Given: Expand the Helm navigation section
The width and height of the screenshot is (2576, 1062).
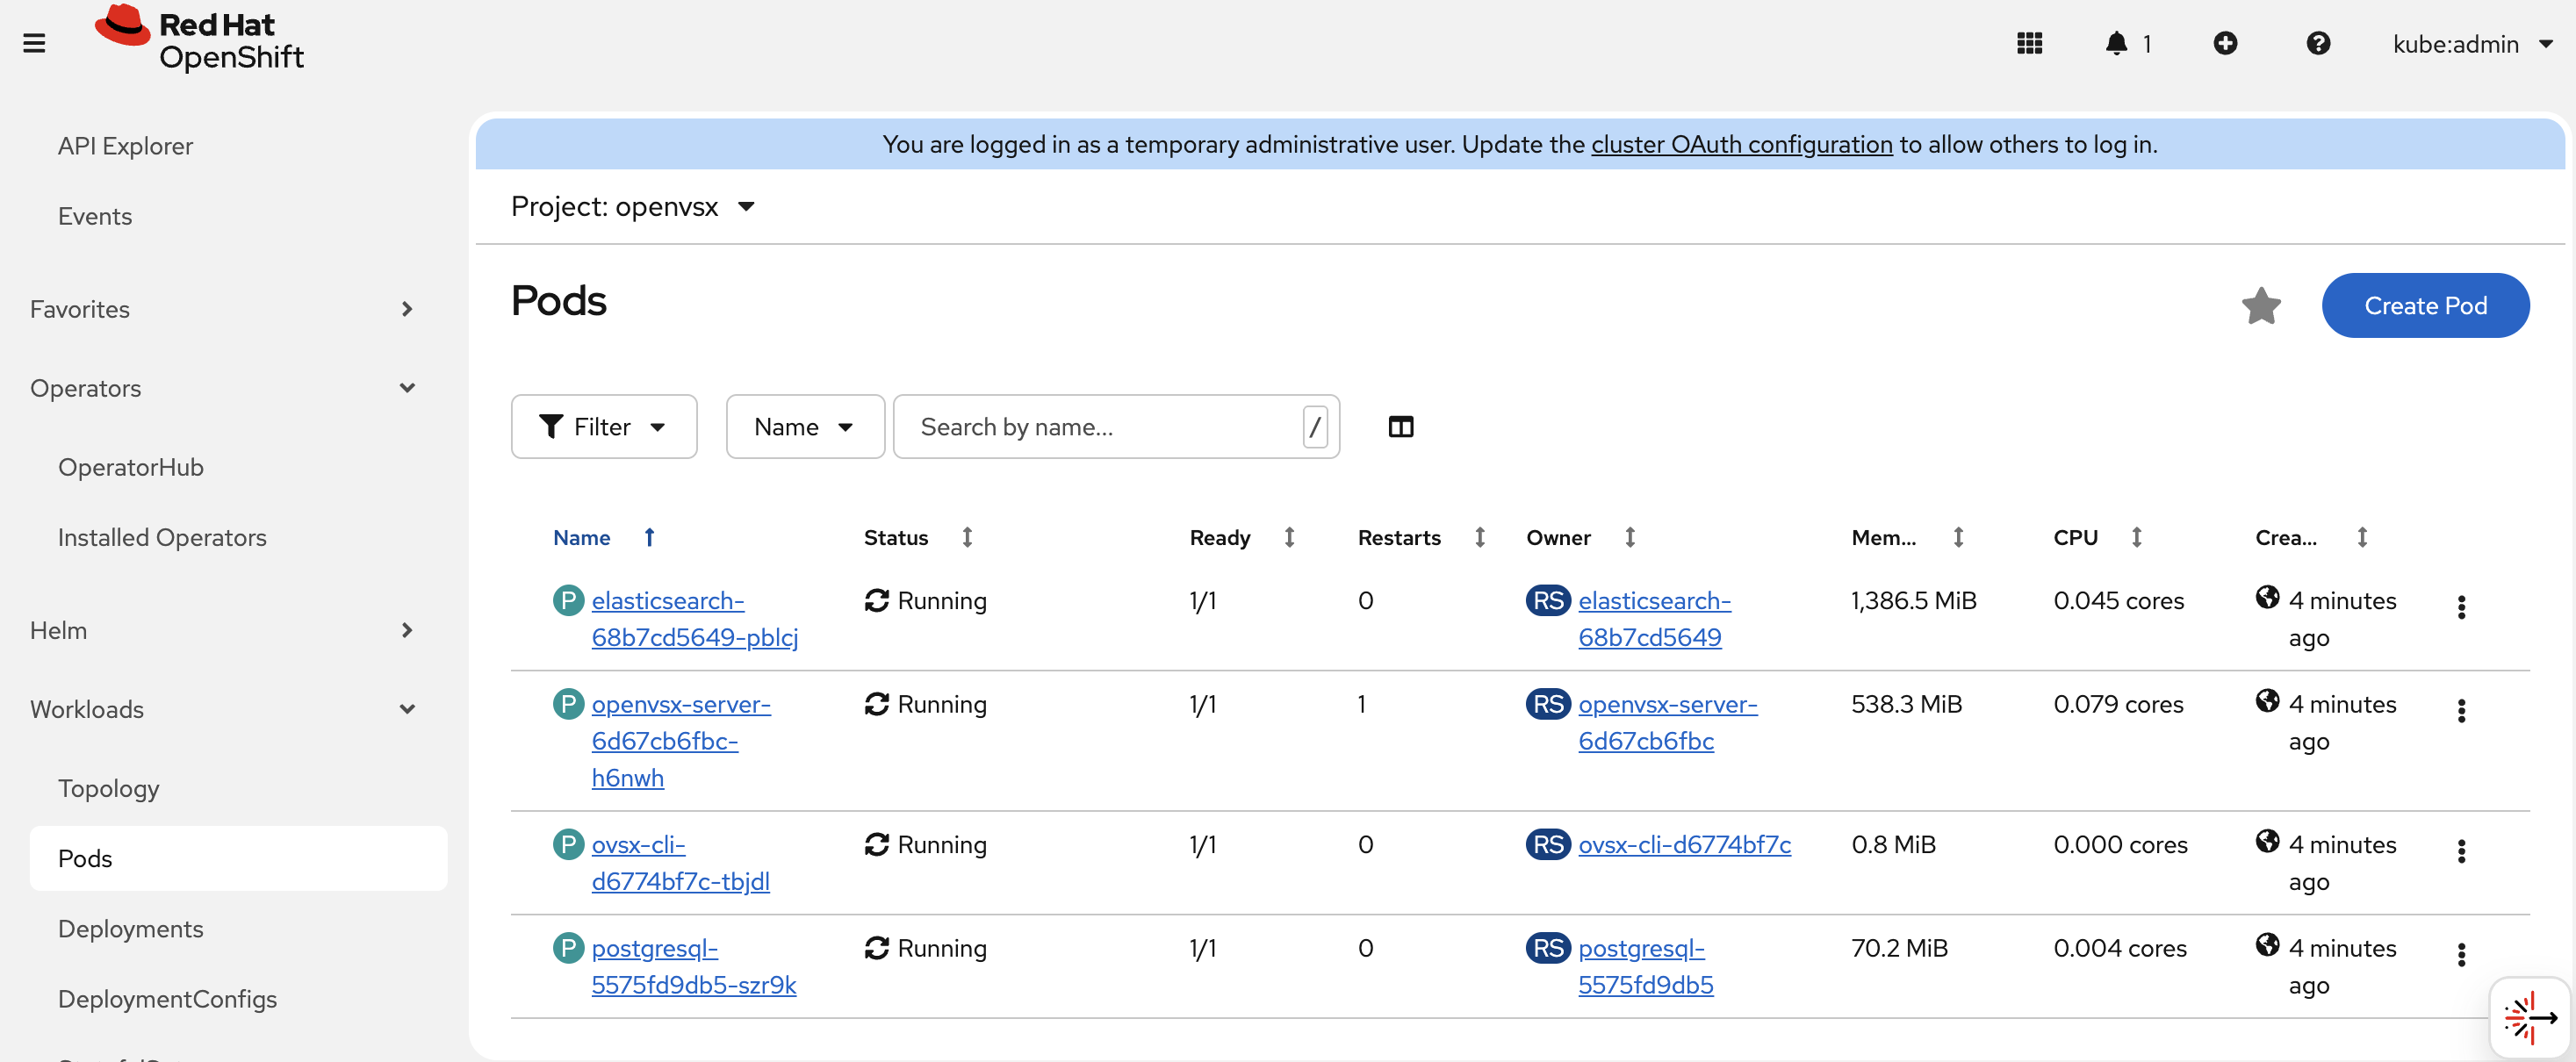Looking at the screenshot, I should [222, 630].
